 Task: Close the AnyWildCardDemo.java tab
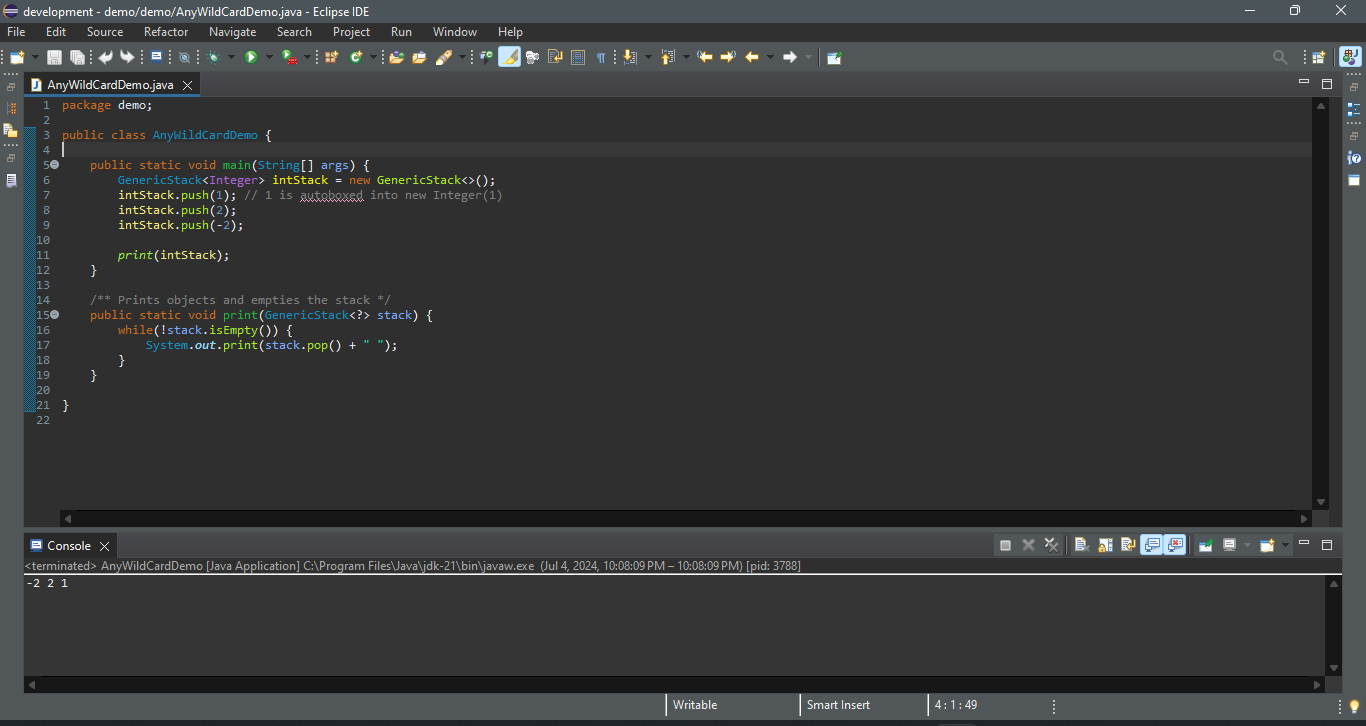click(187, 86)
